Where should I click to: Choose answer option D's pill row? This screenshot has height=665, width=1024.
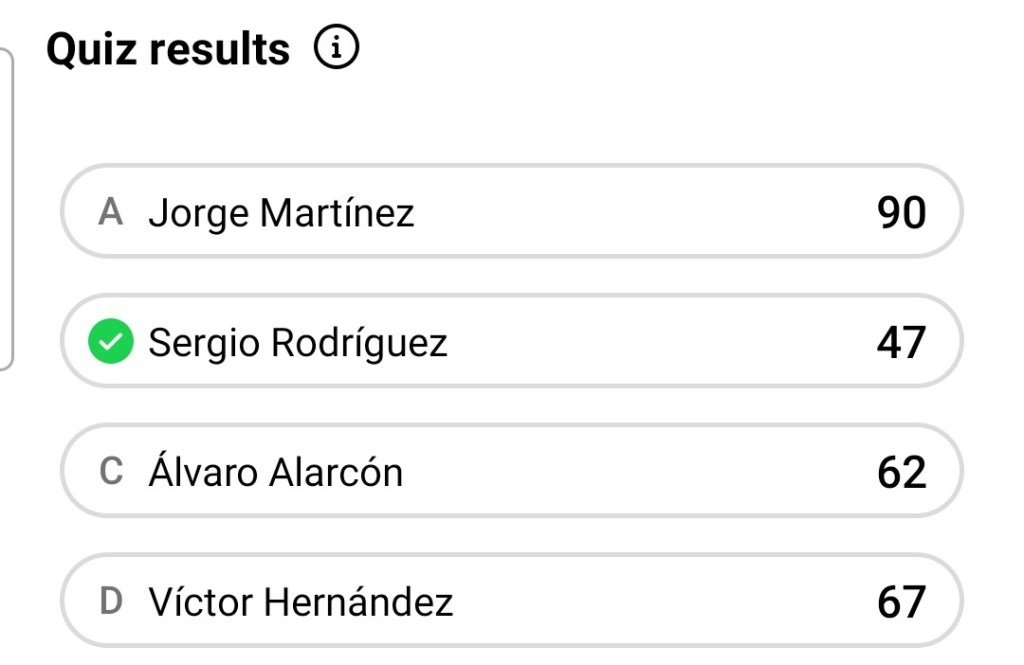tap(600, 601)
